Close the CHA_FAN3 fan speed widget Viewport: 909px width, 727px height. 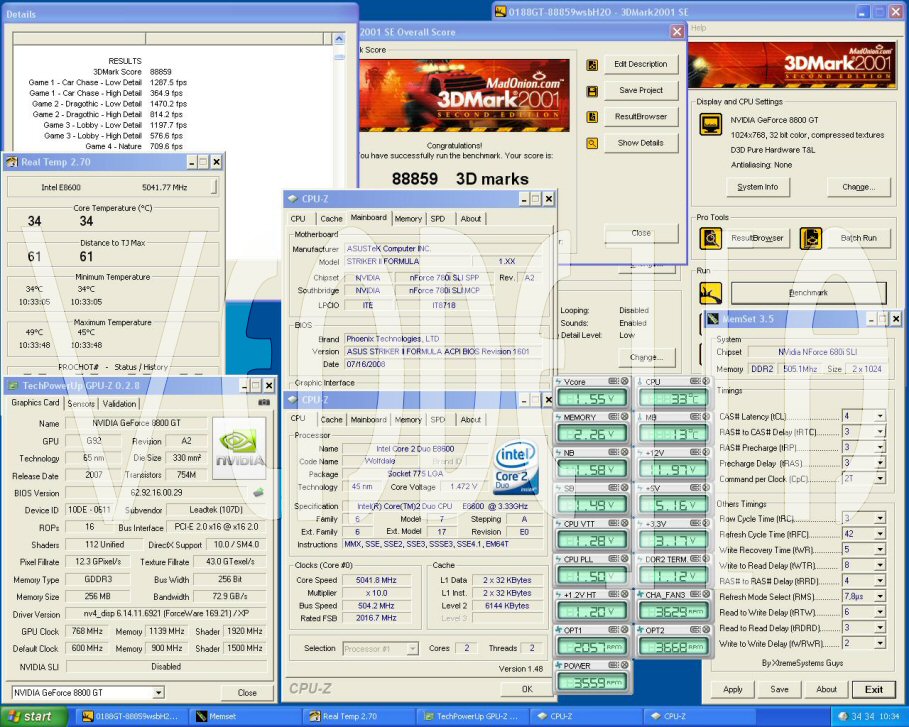point(706,594)
